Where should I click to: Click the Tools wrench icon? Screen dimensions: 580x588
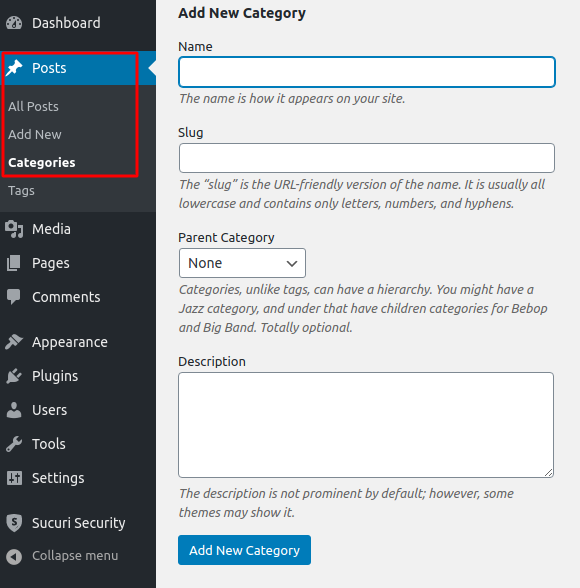pos(14,444)
